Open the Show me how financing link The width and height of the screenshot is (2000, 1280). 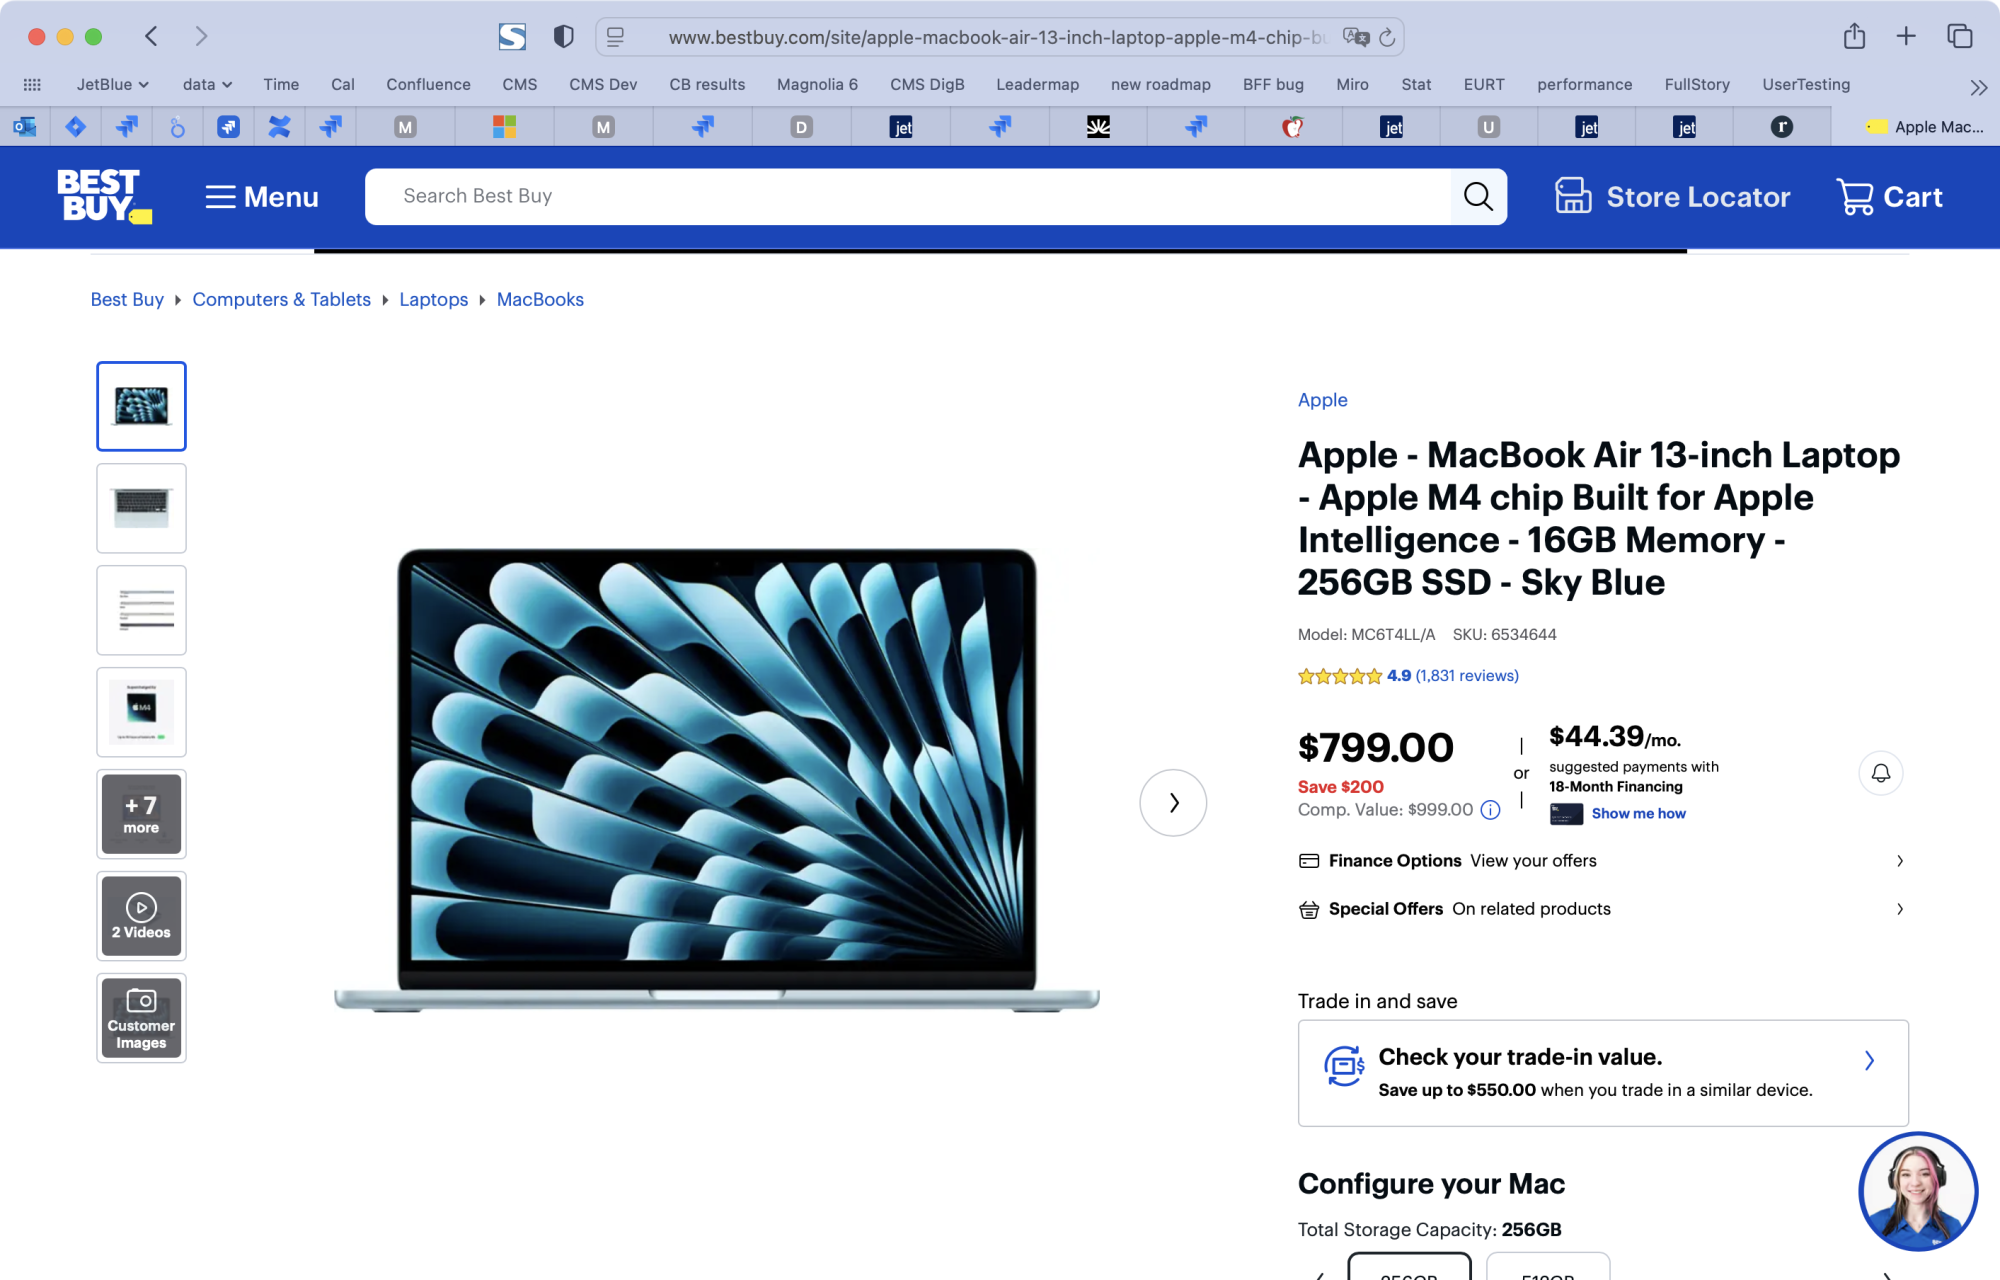point(1637,813)
